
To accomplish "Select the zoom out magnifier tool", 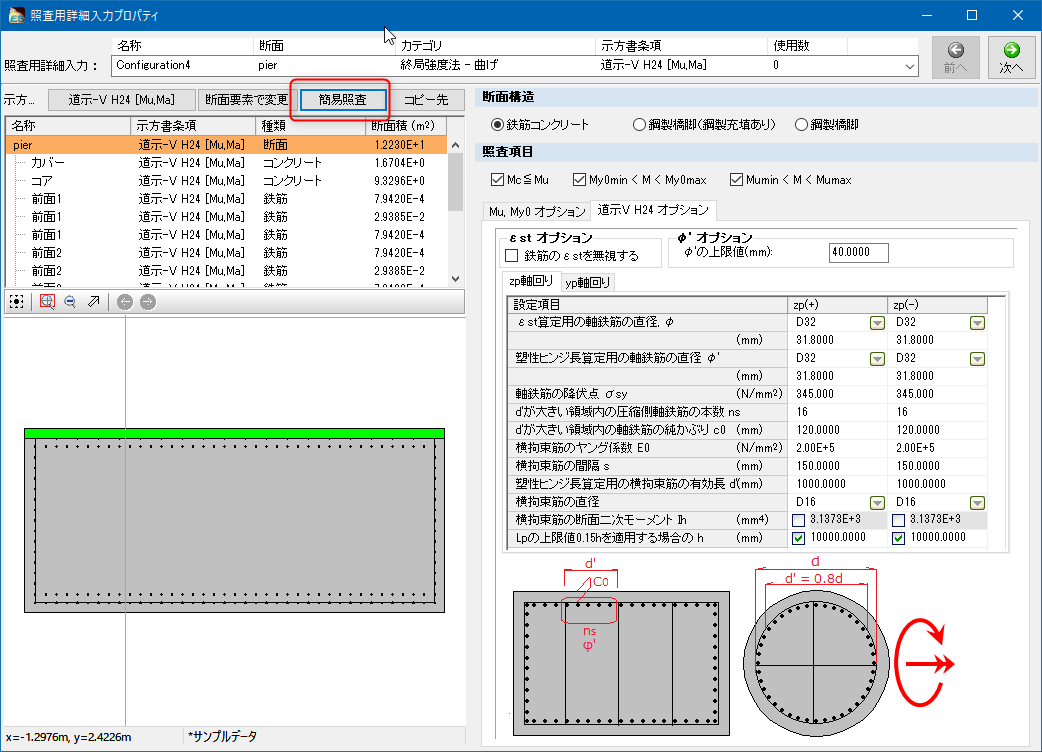I will pyautogui.click(x=70, y=302).
